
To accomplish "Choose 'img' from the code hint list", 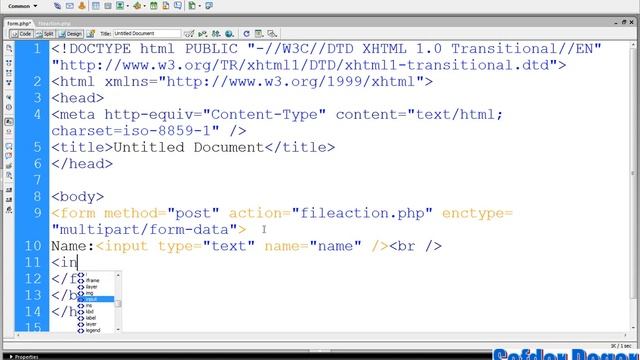I will (96, 293).
